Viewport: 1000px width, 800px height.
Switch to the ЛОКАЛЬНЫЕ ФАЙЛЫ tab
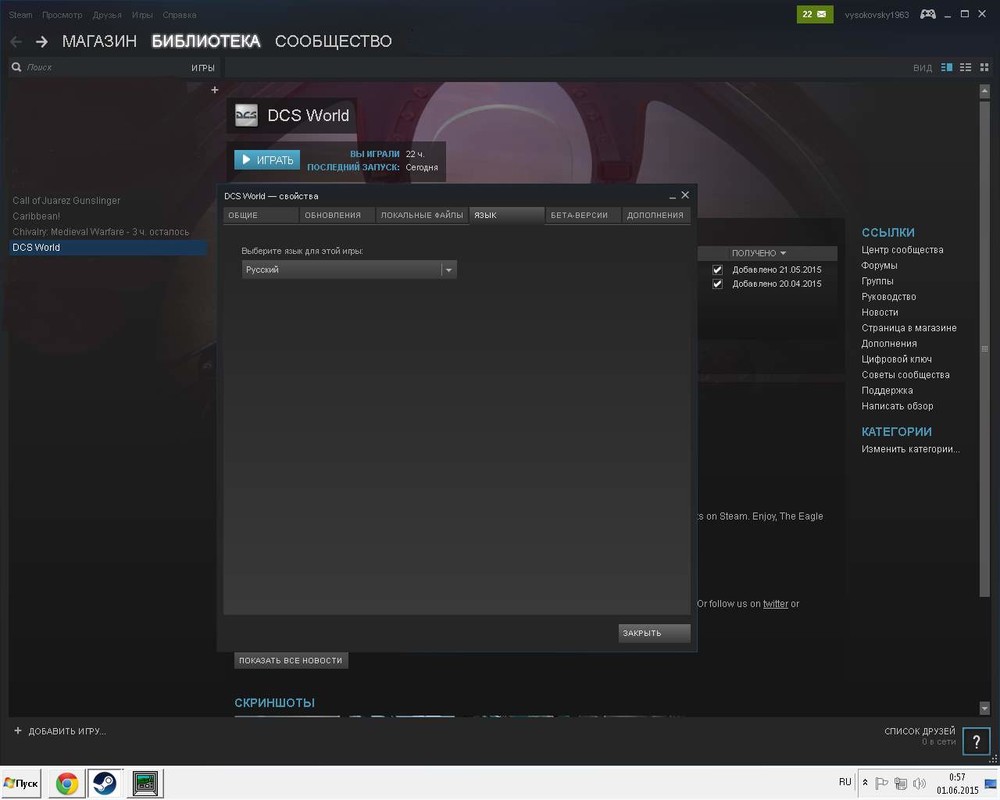pyautogui.click(x=422, y=216)
